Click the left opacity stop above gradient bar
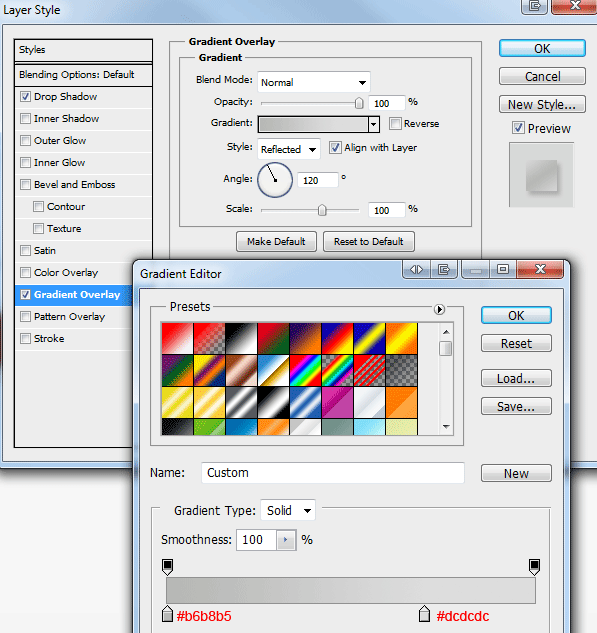The image size is (597, 633). pyautogui.click(x=168, y=567)
